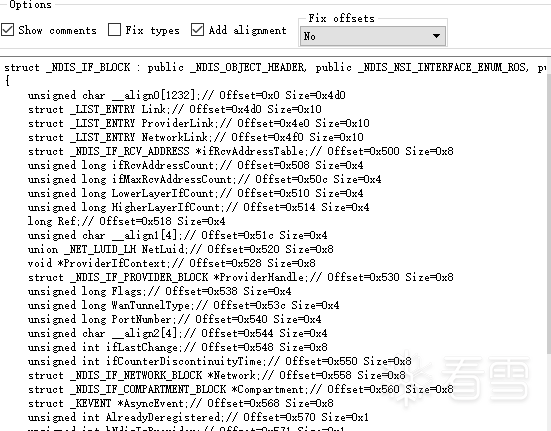This screenshot has height=431, width=551.
Task: Click the _NET_LUID_LH NetLuid line
Action: pos(181,249)
